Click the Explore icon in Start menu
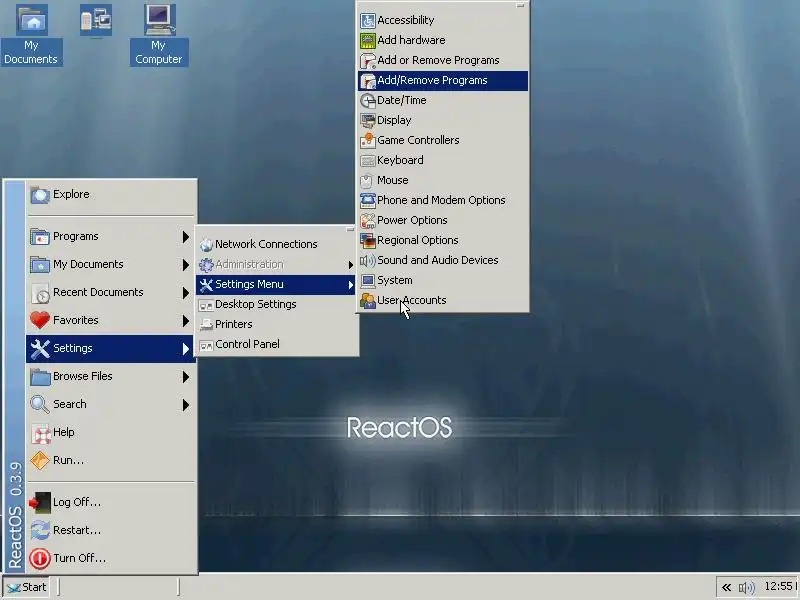This screenshot has width=800, height=600. click(40, 194)
